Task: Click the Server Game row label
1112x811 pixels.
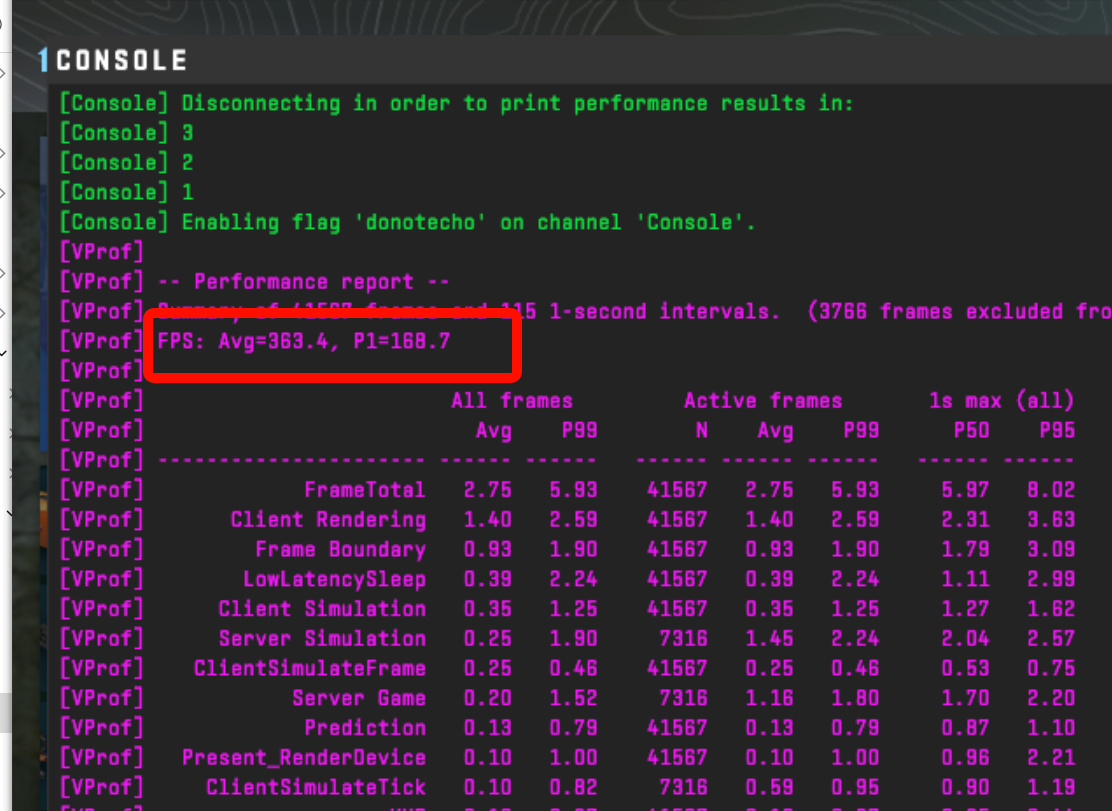Action: pyautogui.click(x=359, y=698)
